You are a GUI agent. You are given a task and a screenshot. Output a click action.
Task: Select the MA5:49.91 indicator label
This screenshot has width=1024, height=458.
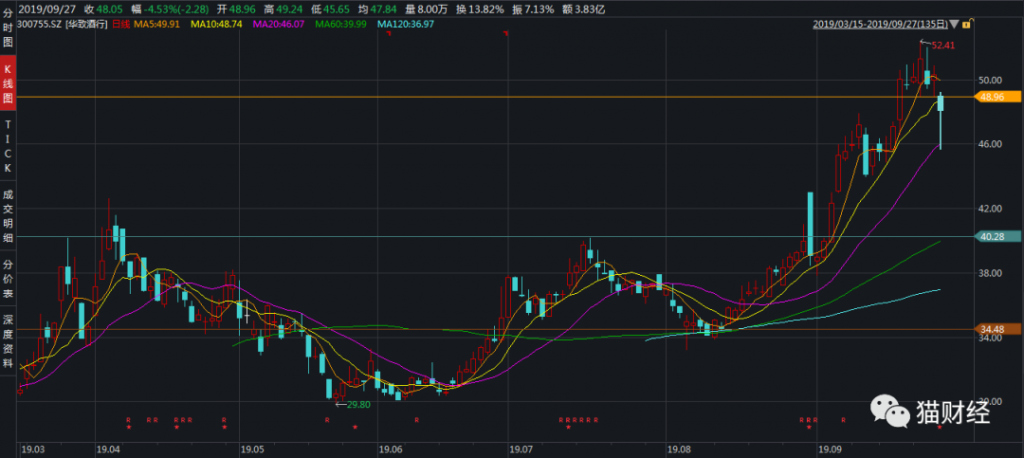pyautogui.click(x=159, y=24)
